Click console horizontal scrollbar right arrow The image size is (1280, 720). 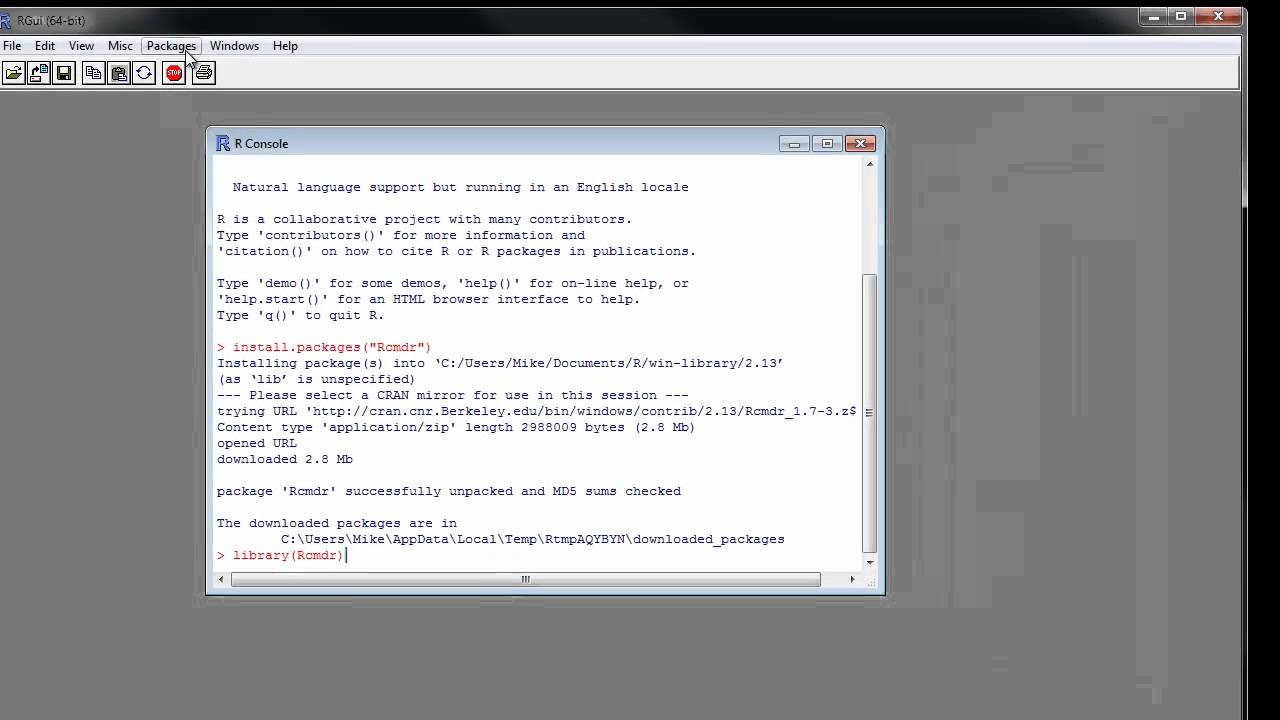click(852, 579)
